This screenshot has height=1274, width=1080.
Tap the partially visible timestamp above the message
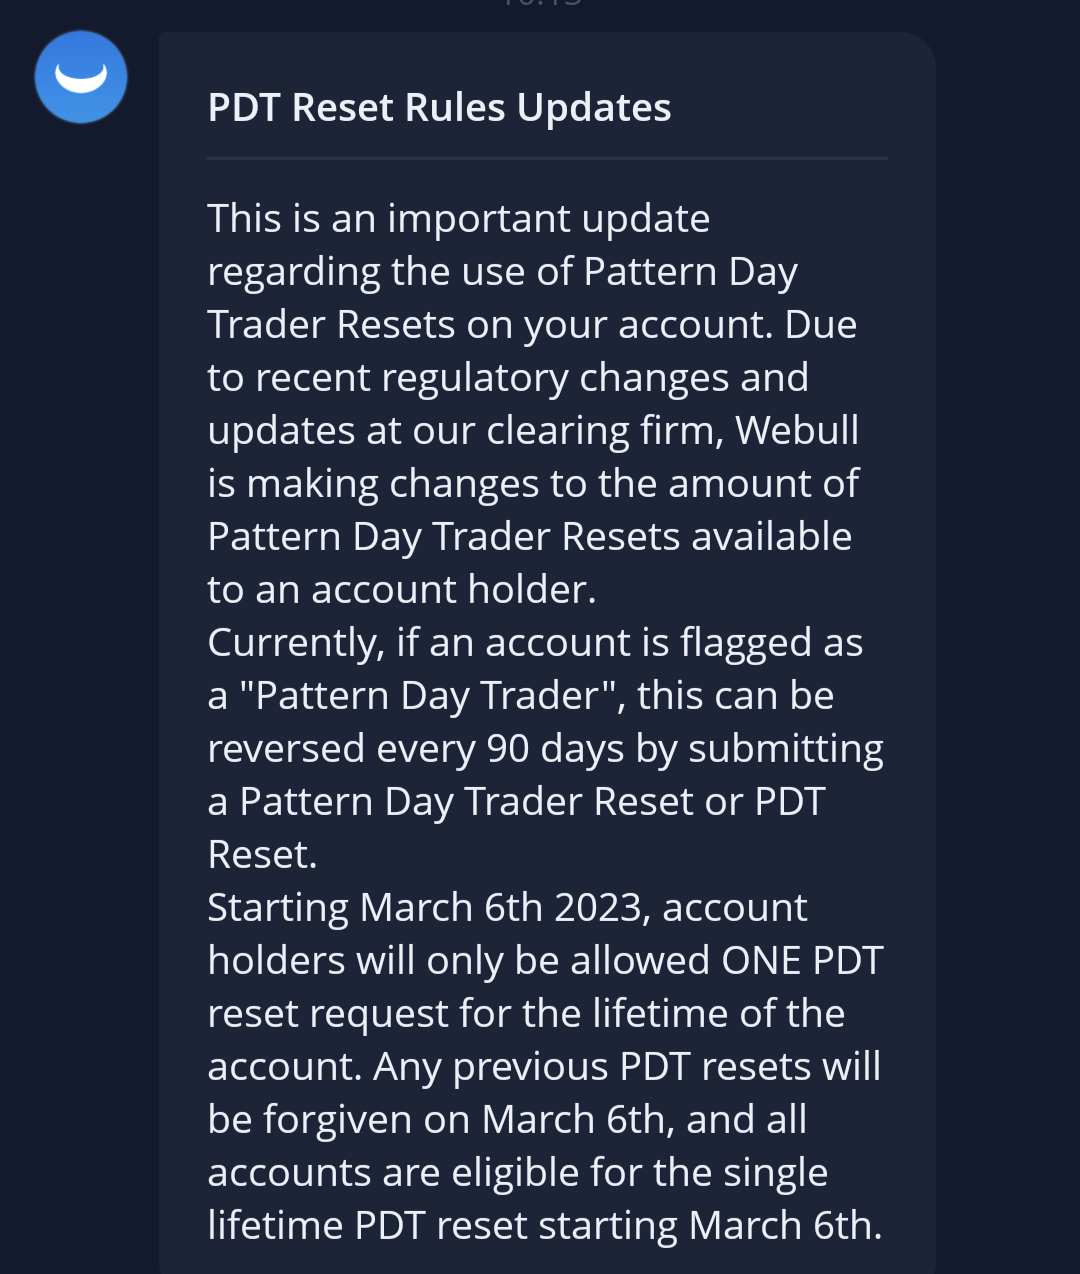541,4
